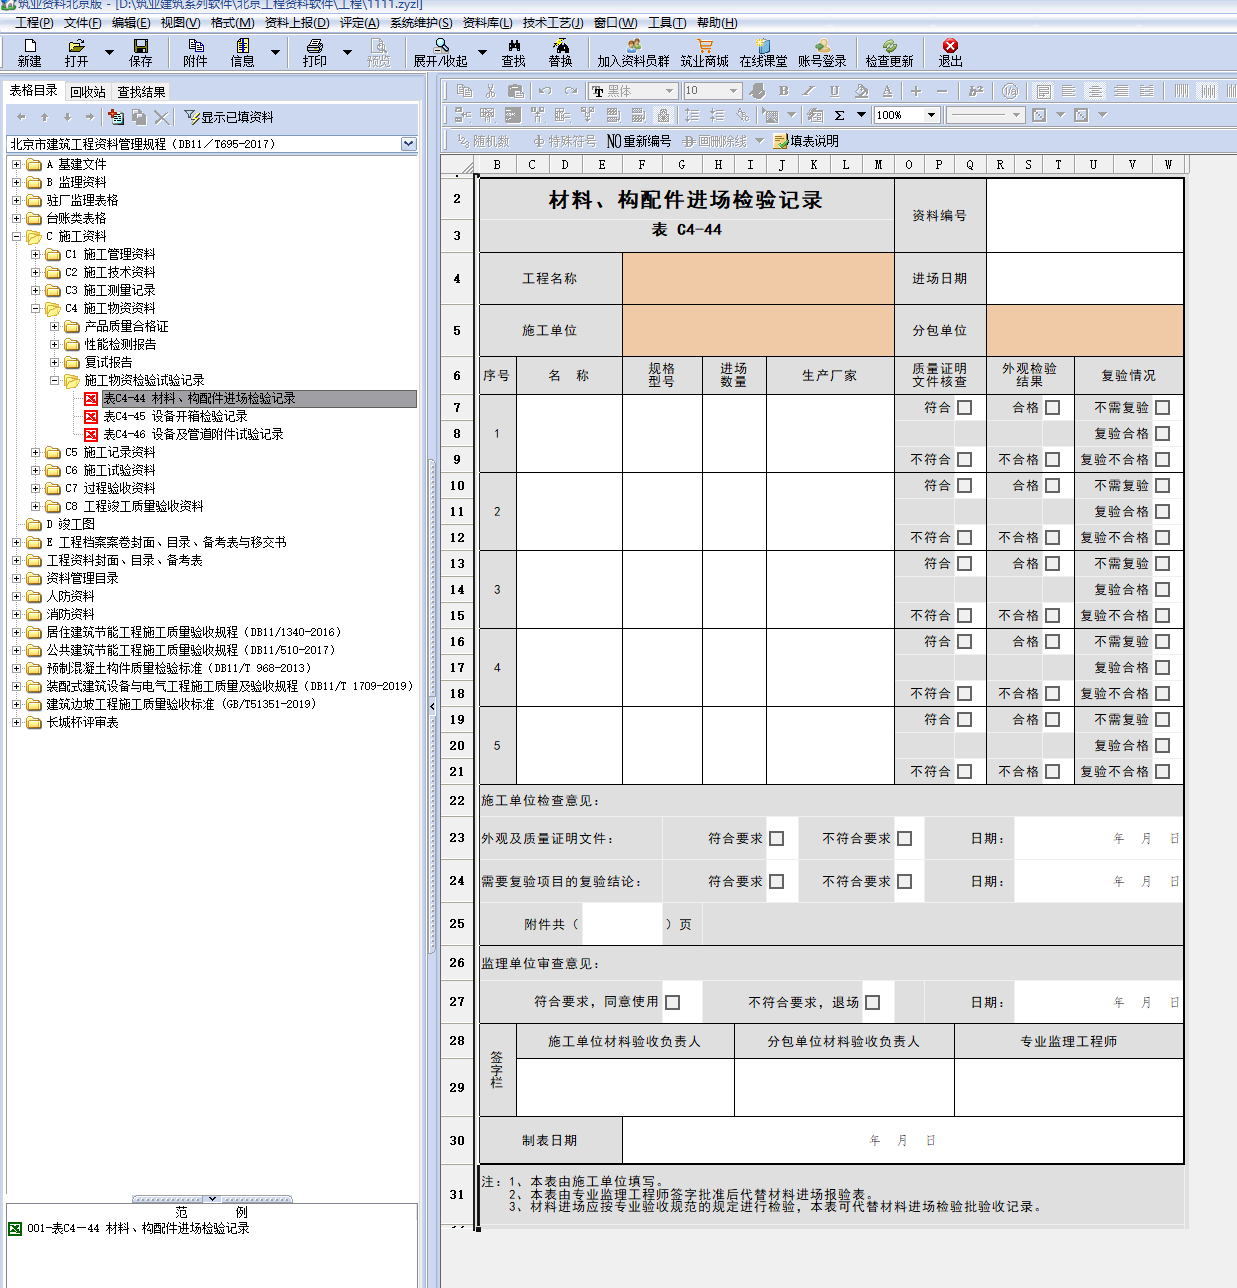Viewport: 1237px width, 1288px height.
Task: Check 符合 box for item 1
Action: click(964, 407)
